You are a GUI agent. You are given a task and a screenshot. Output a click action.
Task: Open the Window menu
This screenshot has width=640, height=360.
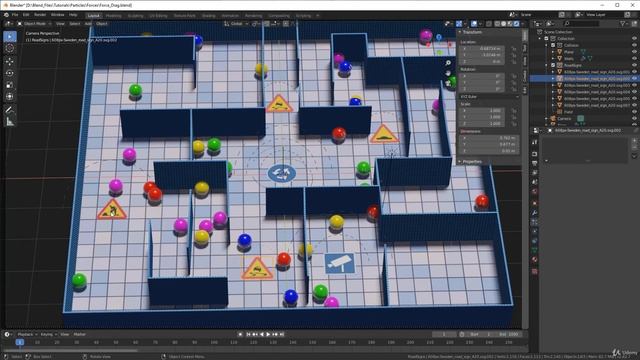click(x=58, y=15)
